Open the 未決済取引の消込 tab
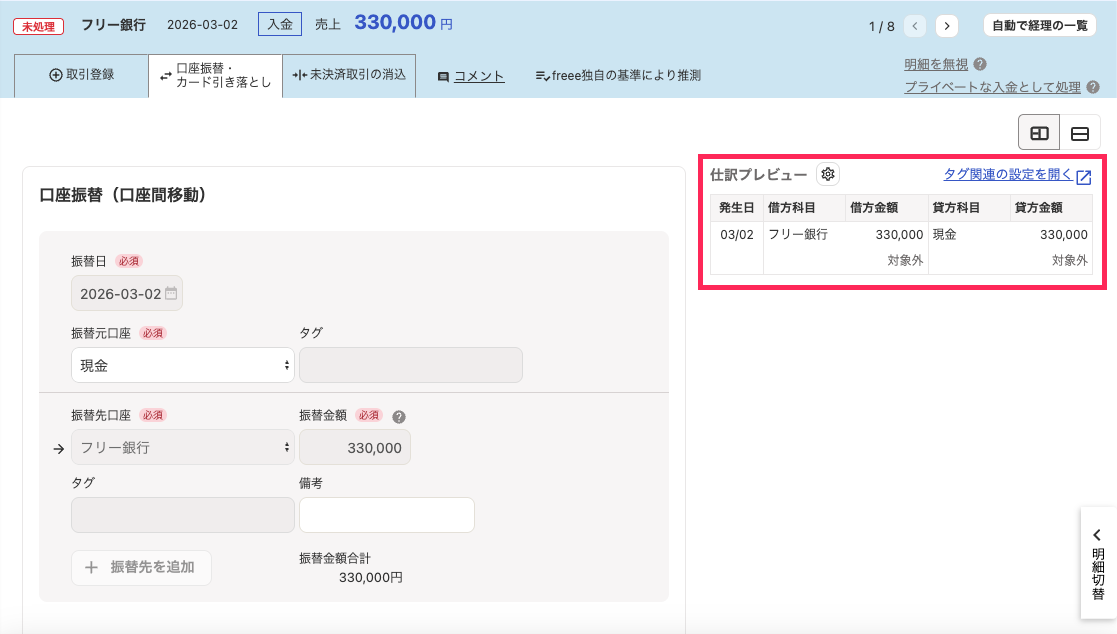The height and width of the screenshot is (634, 1117). [349, 75]
